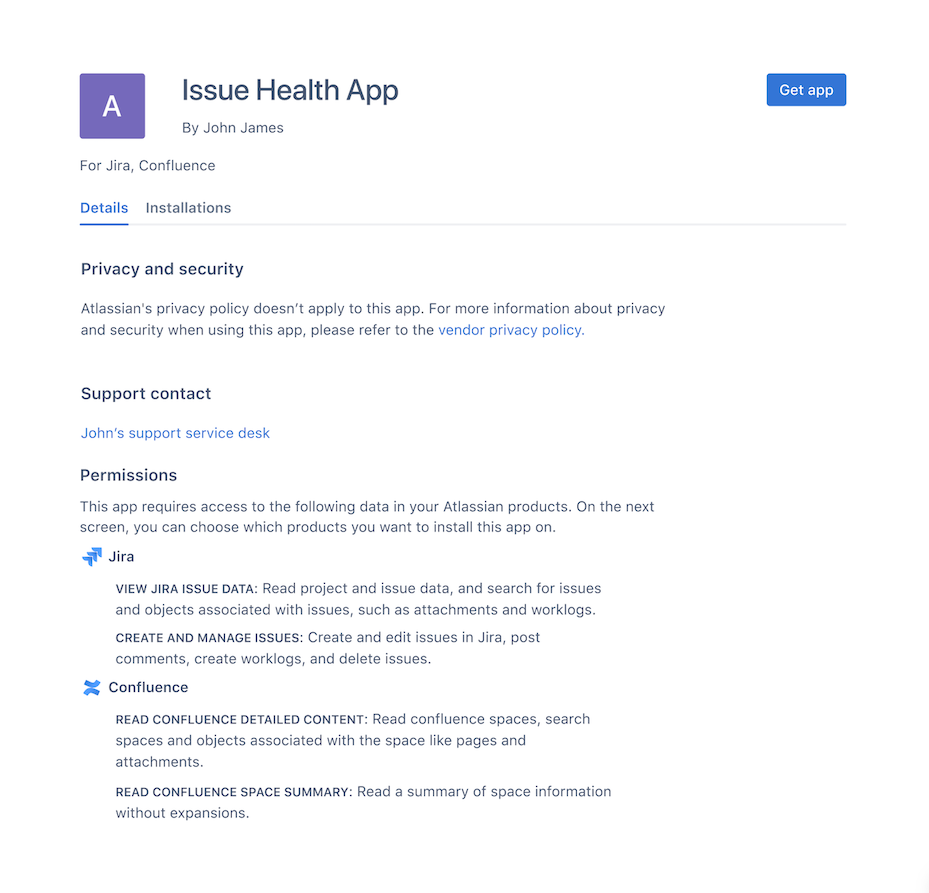Collapse the Permissions heading section
Screen dimensions: 929x893
(x=128, y=475)
